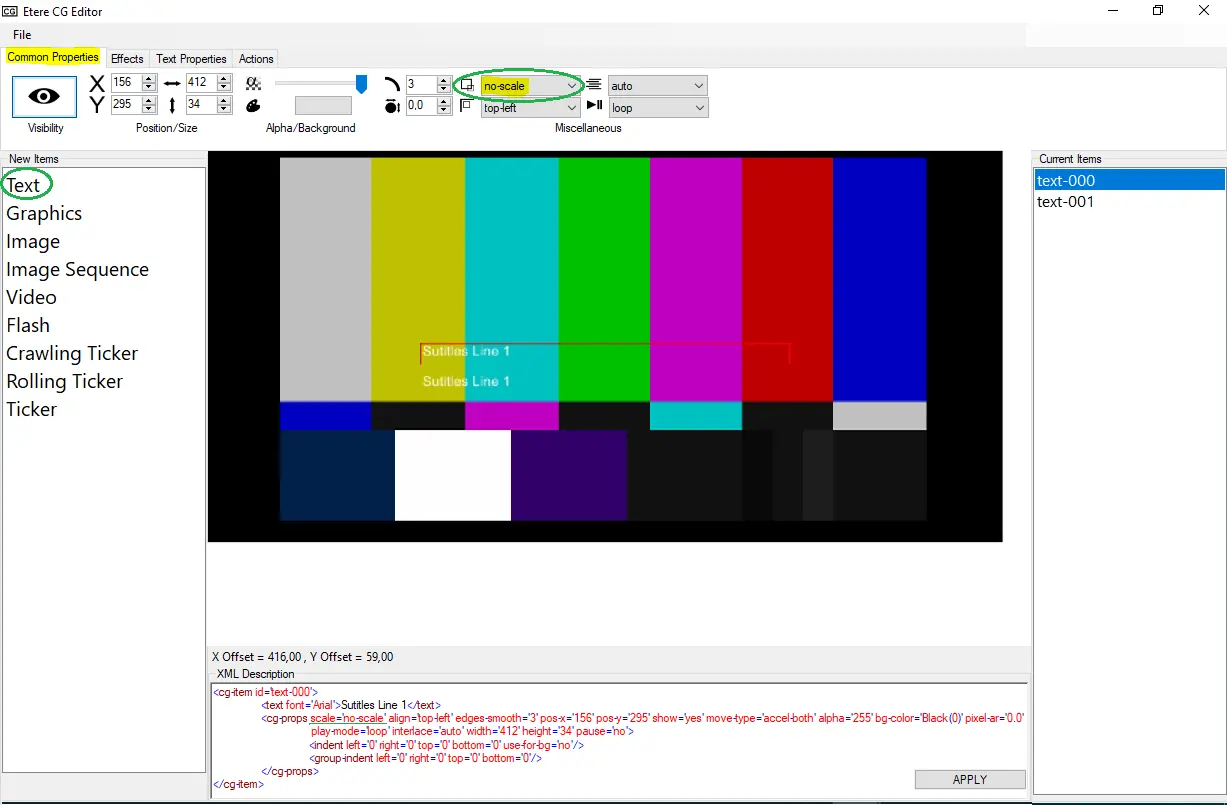Click the alignment flag icon beside top-left
This screenshot has height=805, width=1227.
[x=467, y=106]
